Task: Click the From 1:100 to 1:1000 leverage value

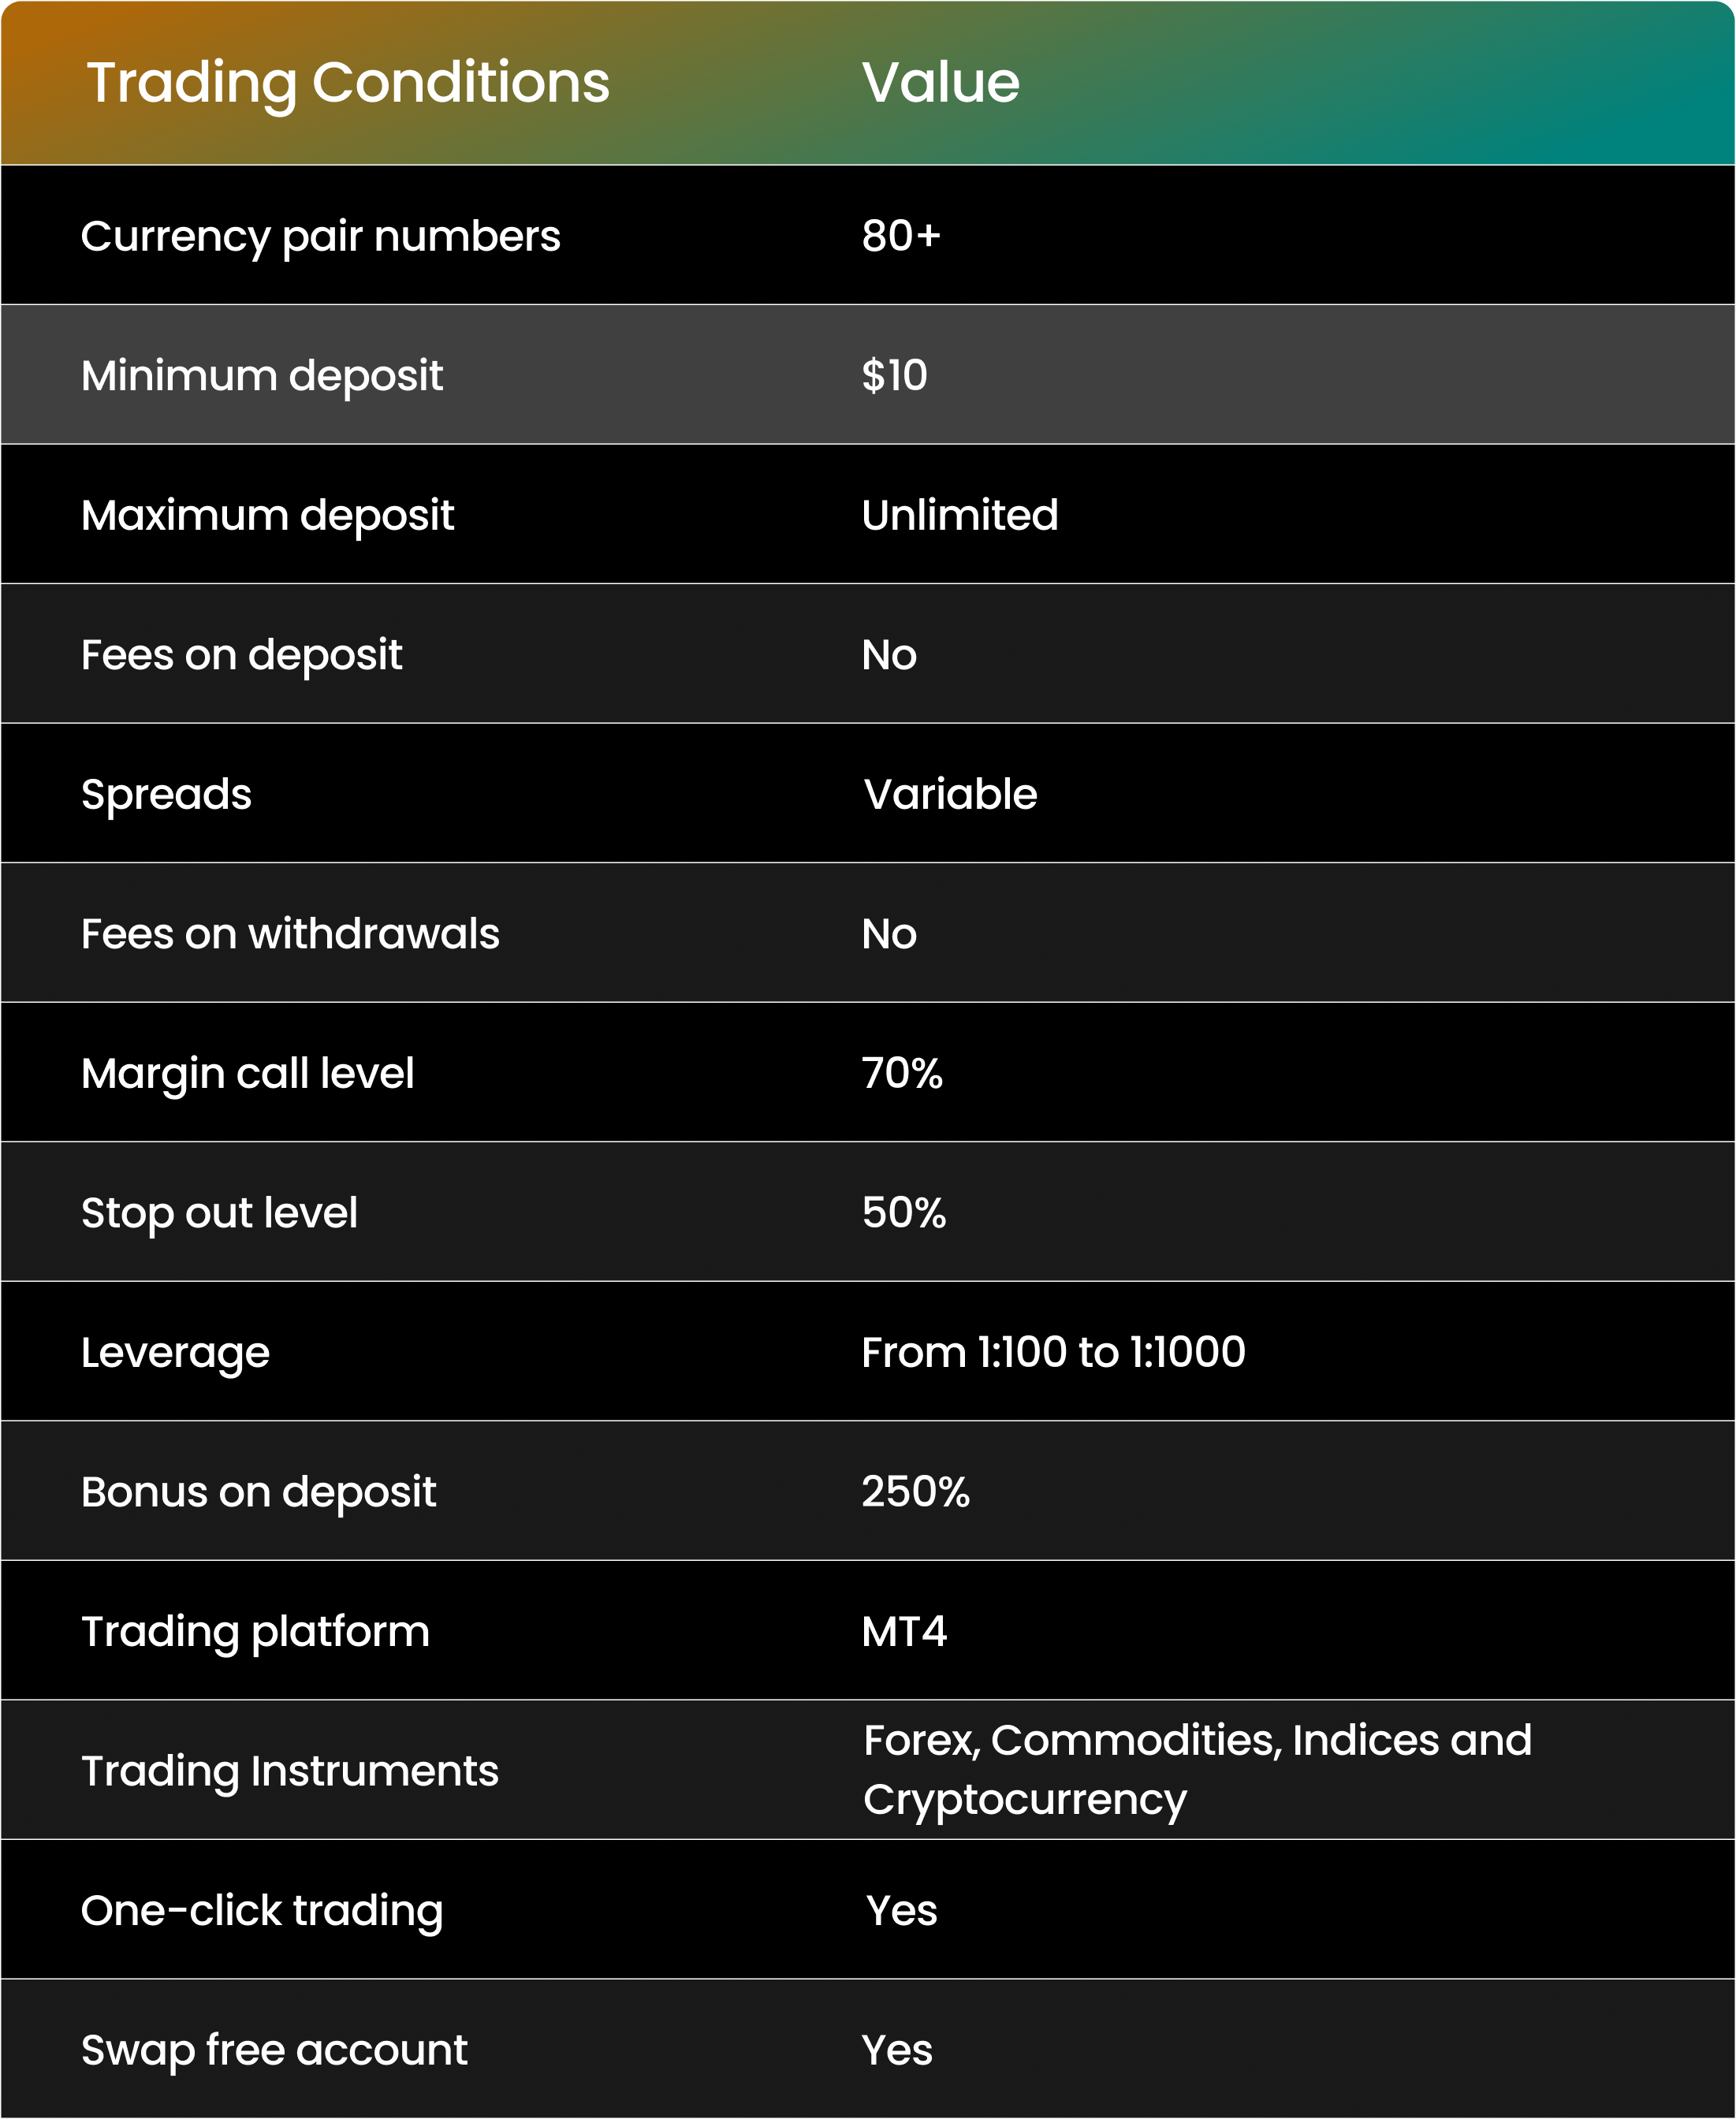Action: 1054,1352
